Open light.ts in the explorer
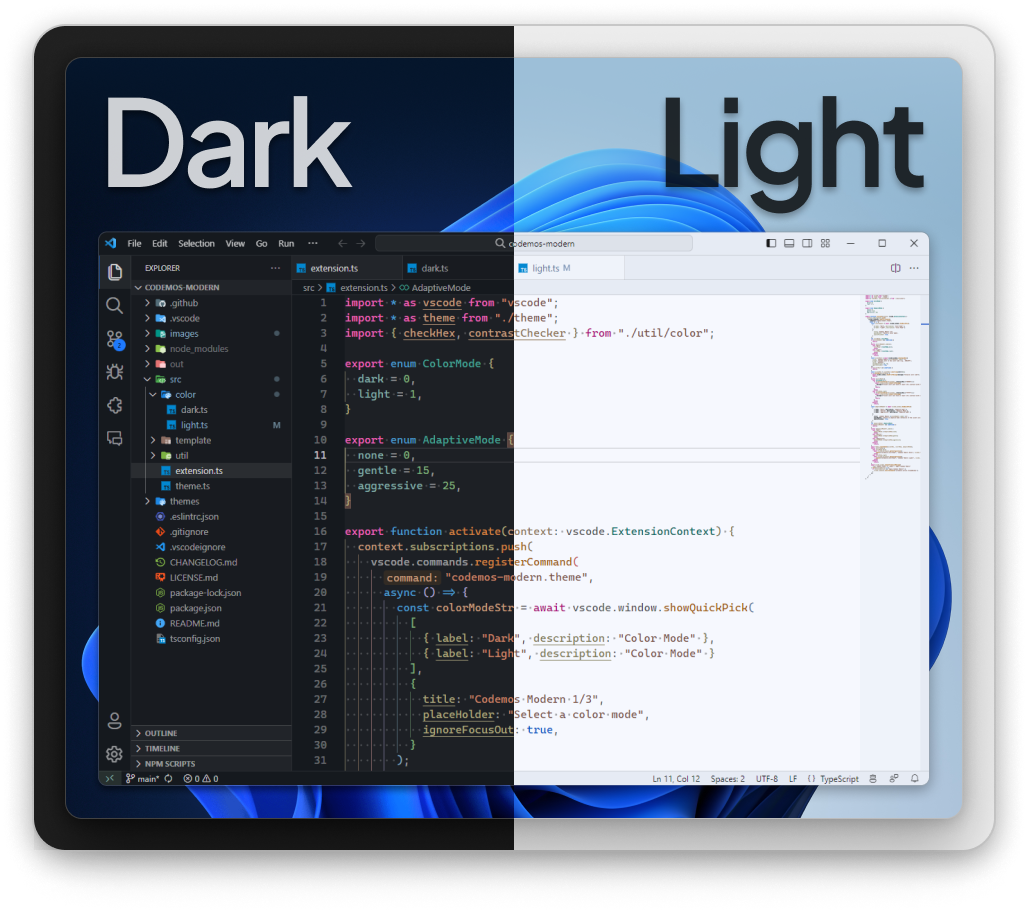The height and width of the screenshot is (915, 1028). 211,425
